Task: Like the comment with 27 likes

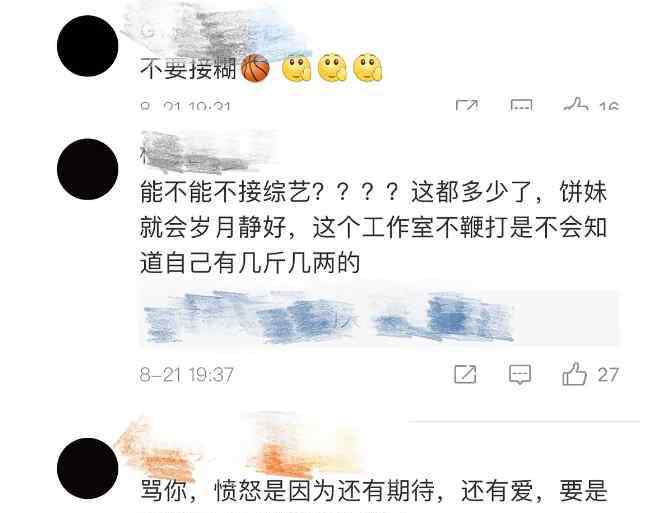Action: tap(574, 374)
